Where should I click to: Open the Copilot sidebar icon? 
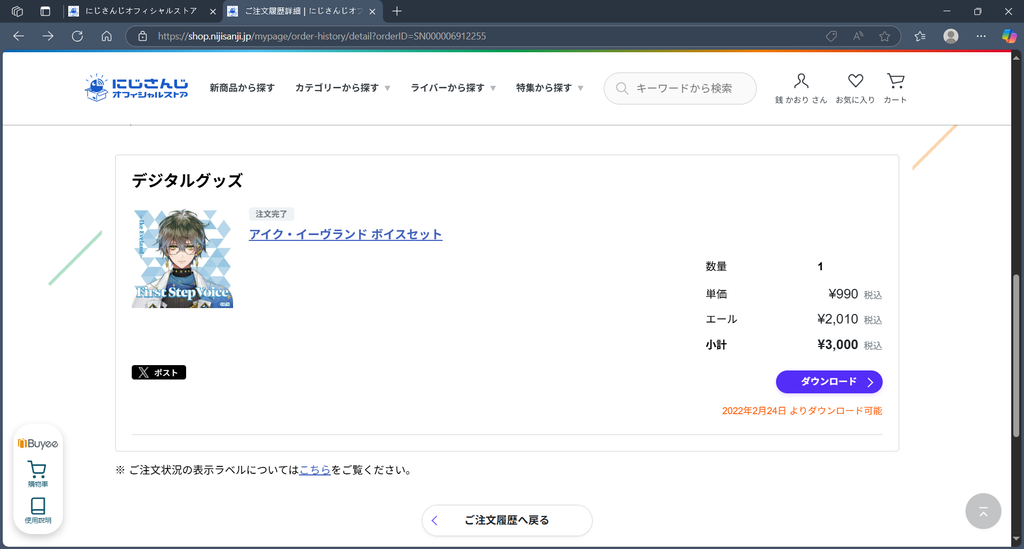pos(1009,36)
